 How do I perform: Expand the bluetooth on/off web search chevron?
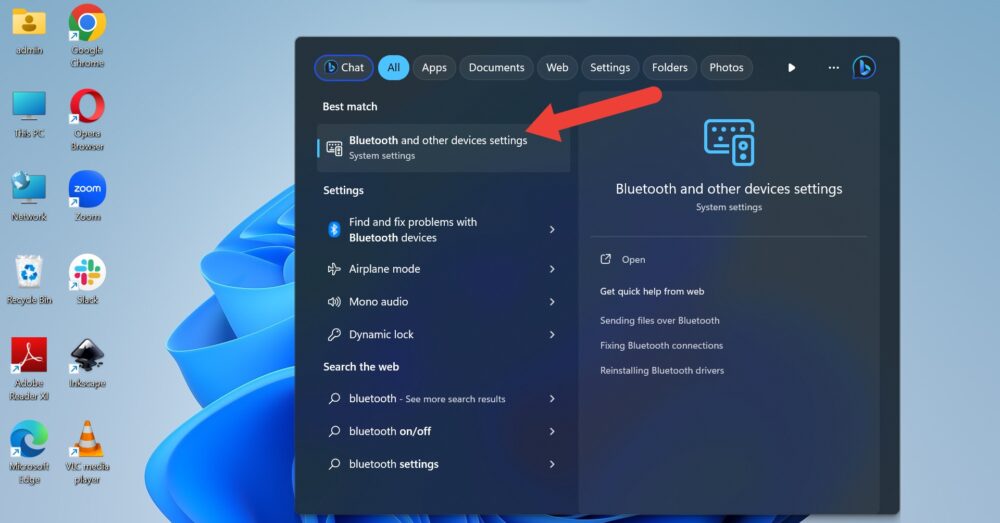pos(552,432)
